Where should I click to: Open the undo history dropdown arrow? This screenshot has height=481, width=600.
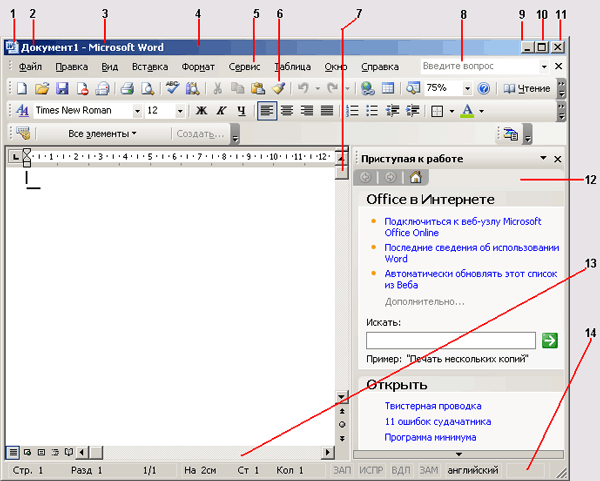click(x=318, y=89)
